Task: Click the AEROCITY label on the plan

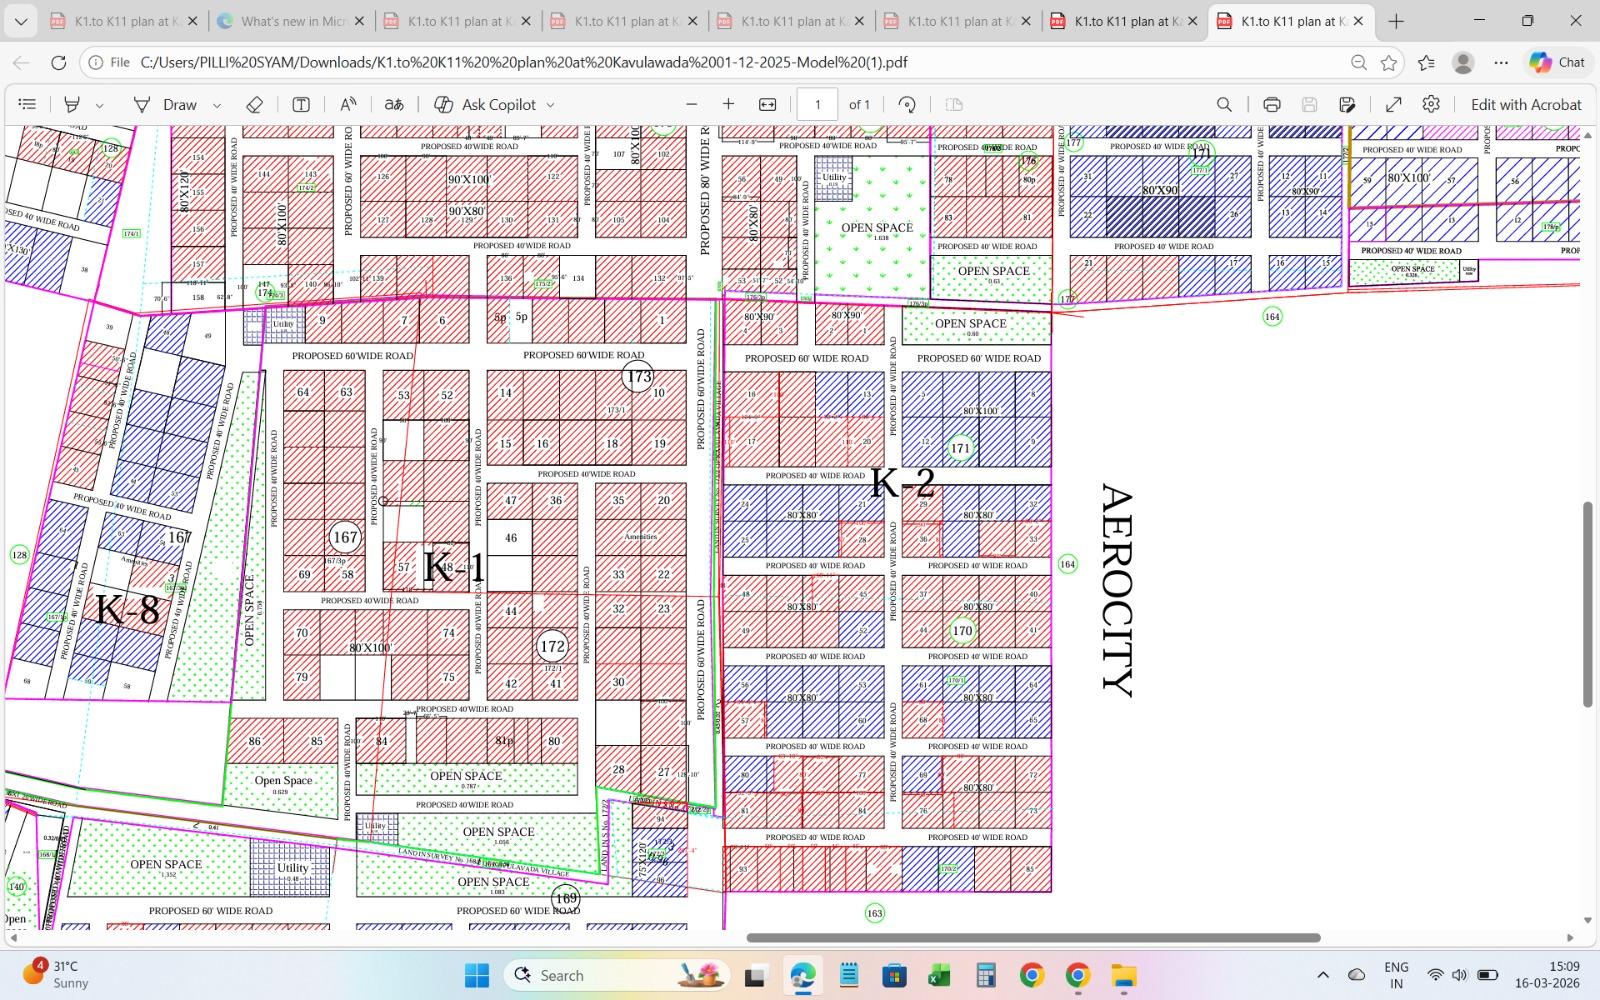Action: pyautogui.click(x=1116, y=590)
